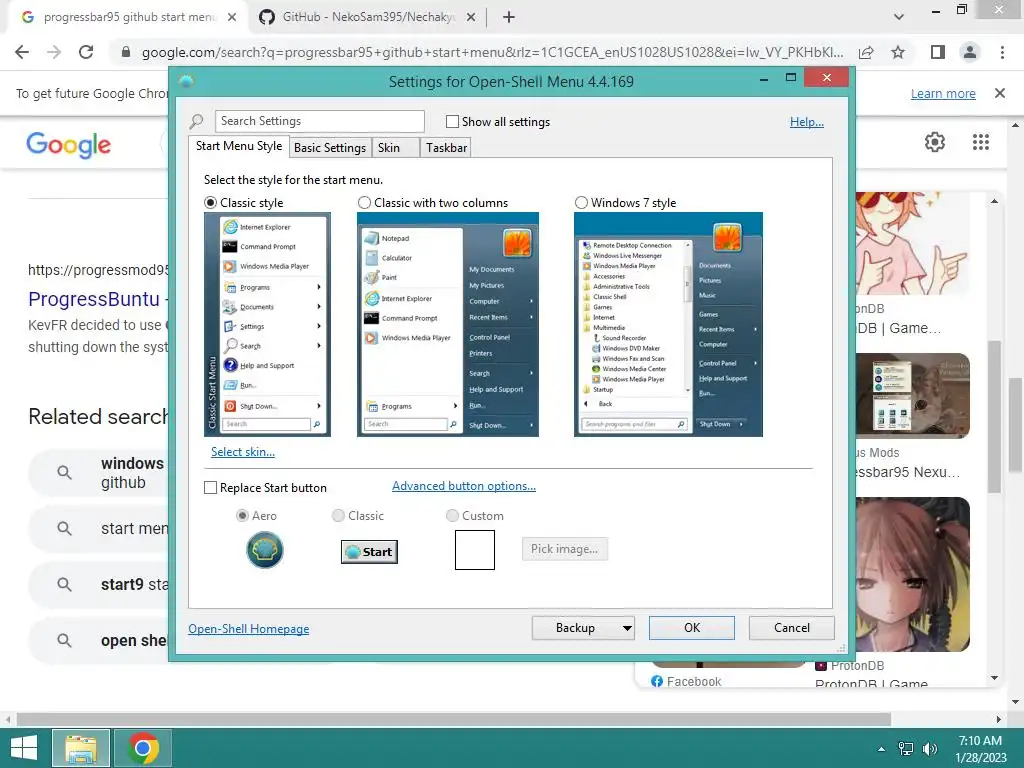Open the Skin tab
Viewport: 1024px width, 768px height.
coord(396,148)
